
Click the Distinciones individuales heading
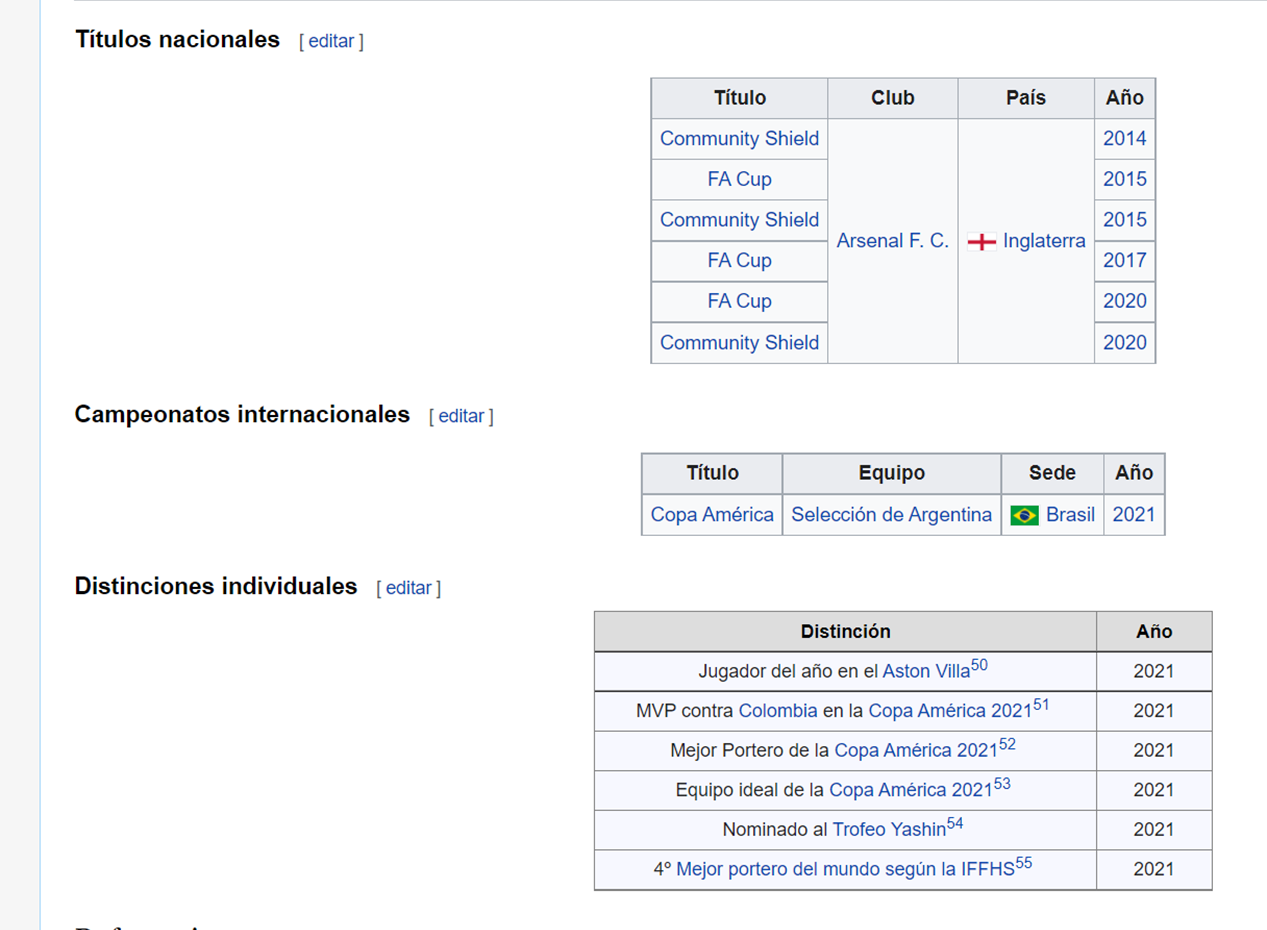tap(216, 586)
